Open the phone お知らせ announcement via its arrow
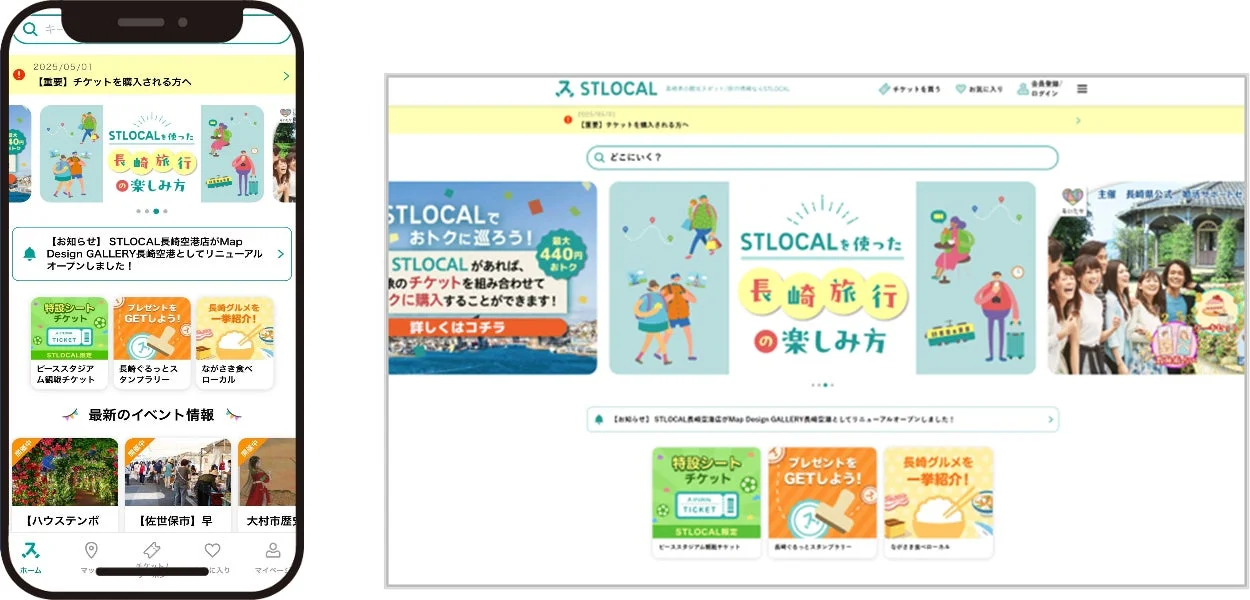Image resolution: width=1250 pixels, height=600 pixels. [280, 254]
